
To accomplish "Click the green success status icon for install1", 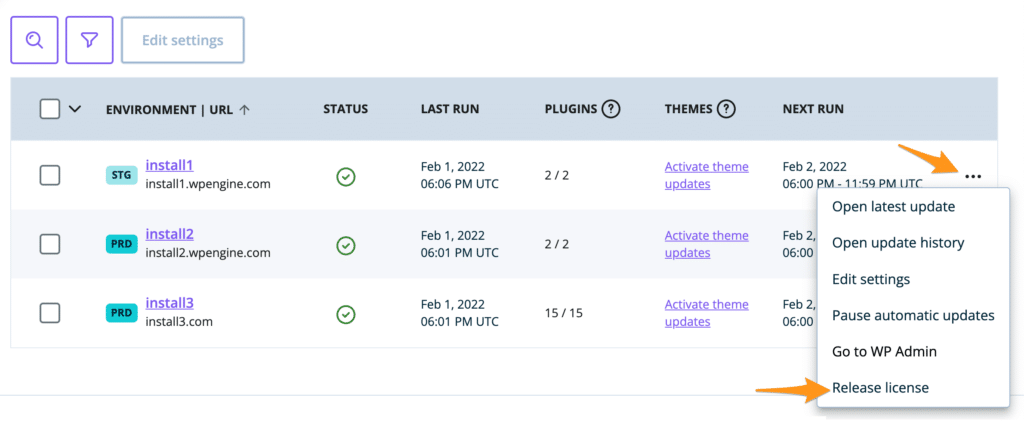I will [x=345, y=176].
